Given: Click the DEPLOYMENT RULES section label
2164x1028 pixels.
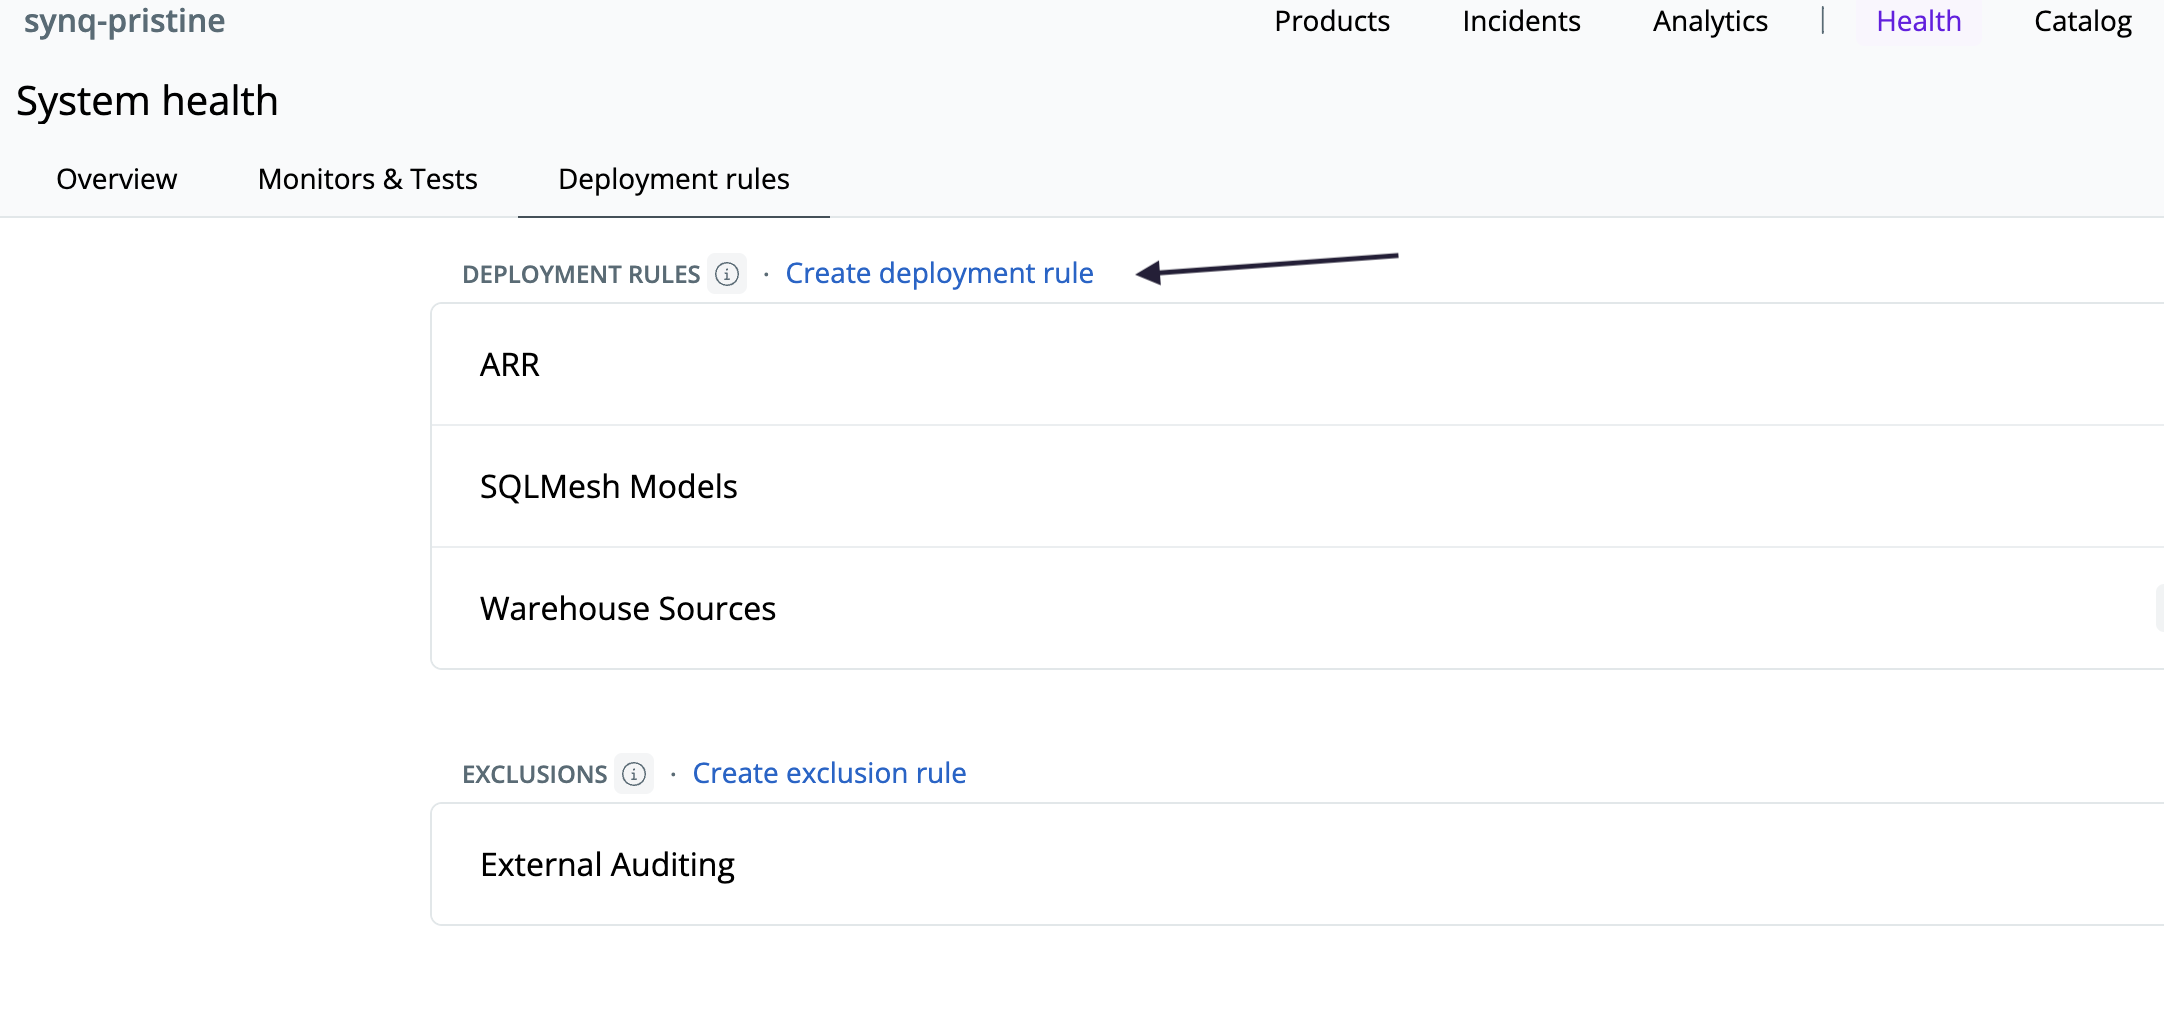Looking at the screenshot, I should pos(580,274).
